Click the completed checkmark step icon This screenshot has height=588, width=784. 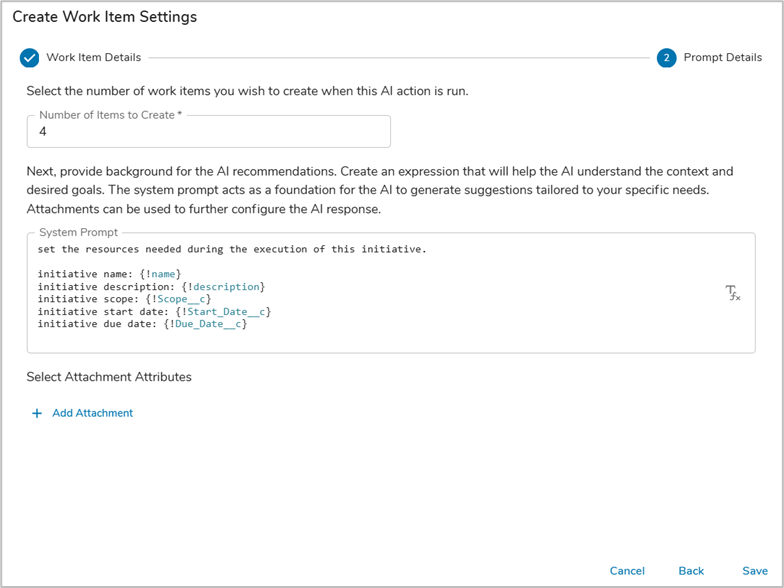coord(29,58)
